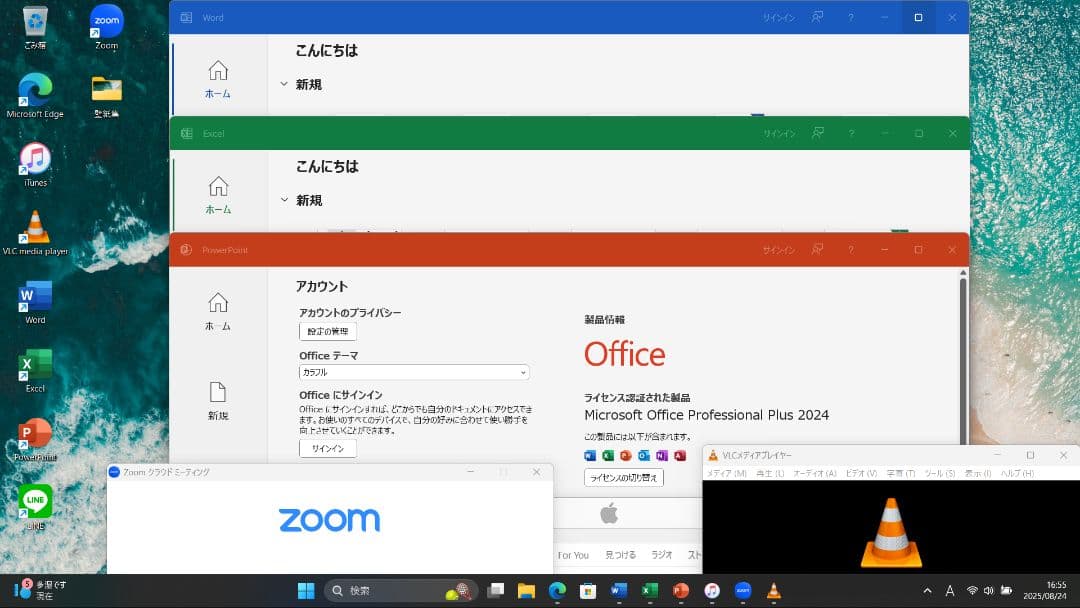
Task: Click the Zoom logo in the Zoom meeting window
Action: (329, 519)
